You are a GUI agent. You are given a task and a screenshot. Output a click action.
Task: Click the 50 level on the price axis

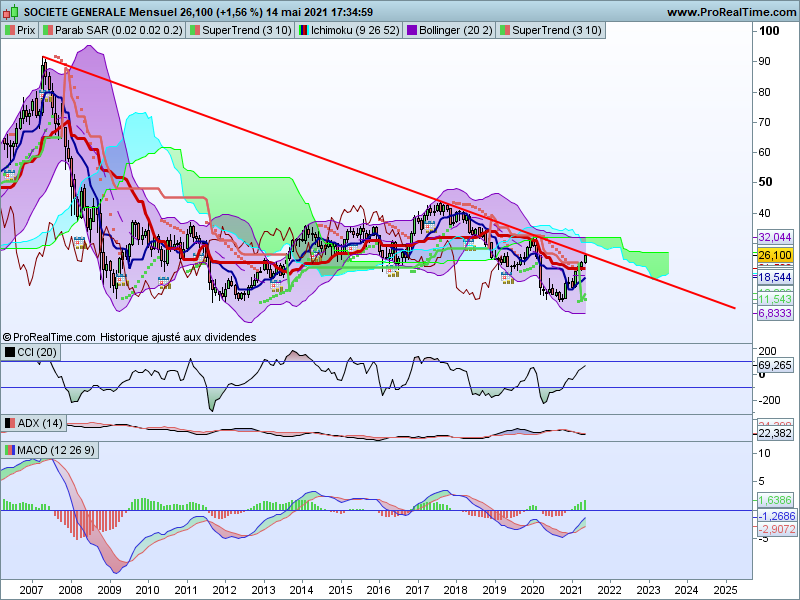(765, 182)
